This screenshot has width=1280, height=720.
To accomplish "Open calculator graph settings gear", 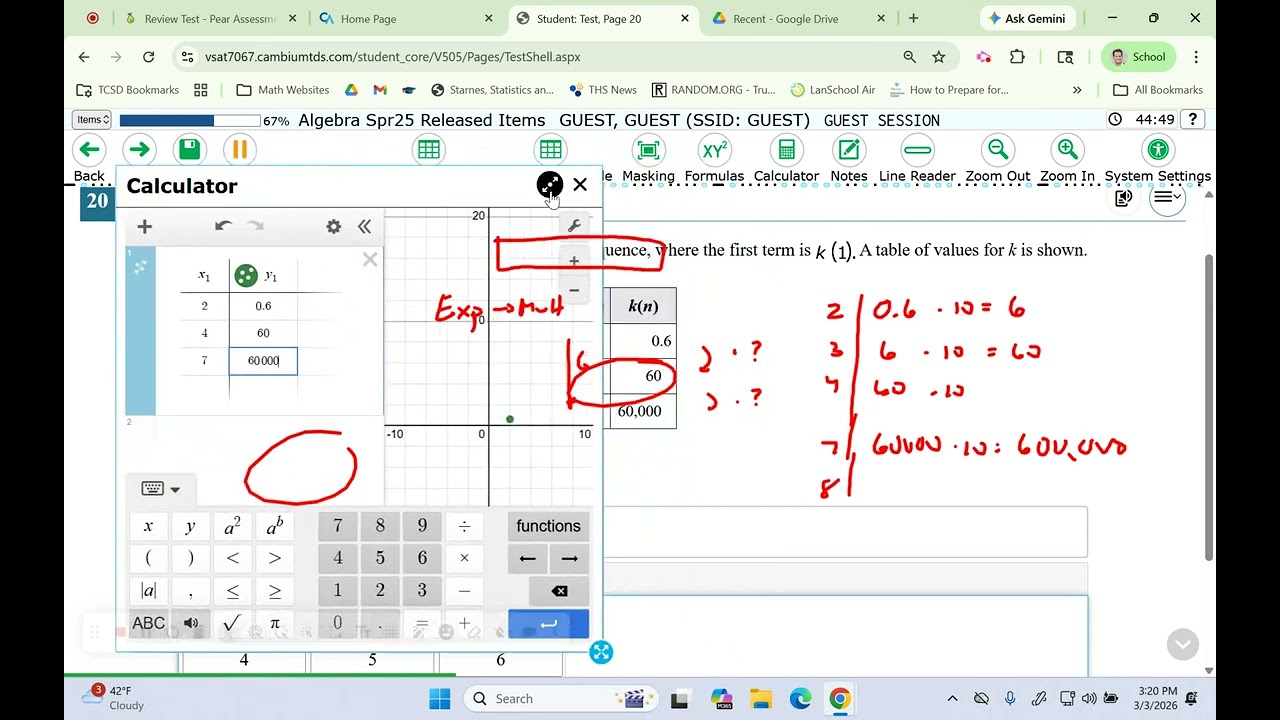I will coord(334,227).
